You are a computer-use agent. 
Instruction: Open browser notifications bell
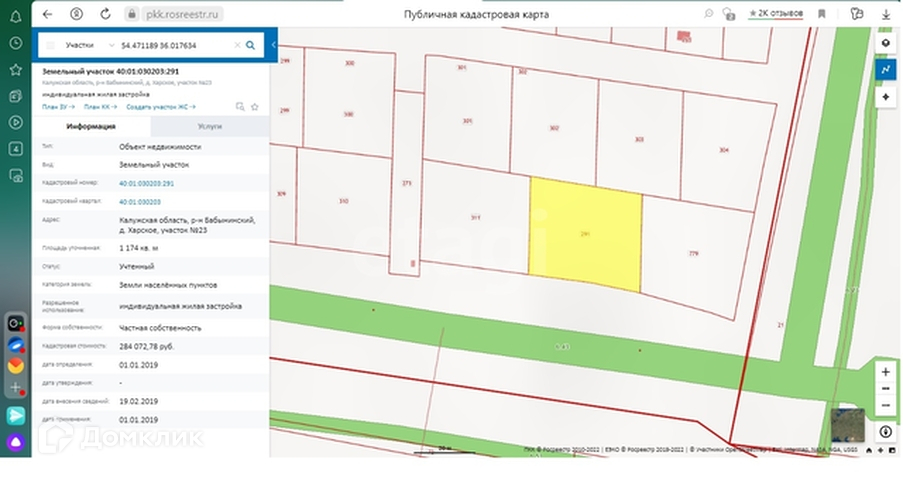tap(16, 17)
